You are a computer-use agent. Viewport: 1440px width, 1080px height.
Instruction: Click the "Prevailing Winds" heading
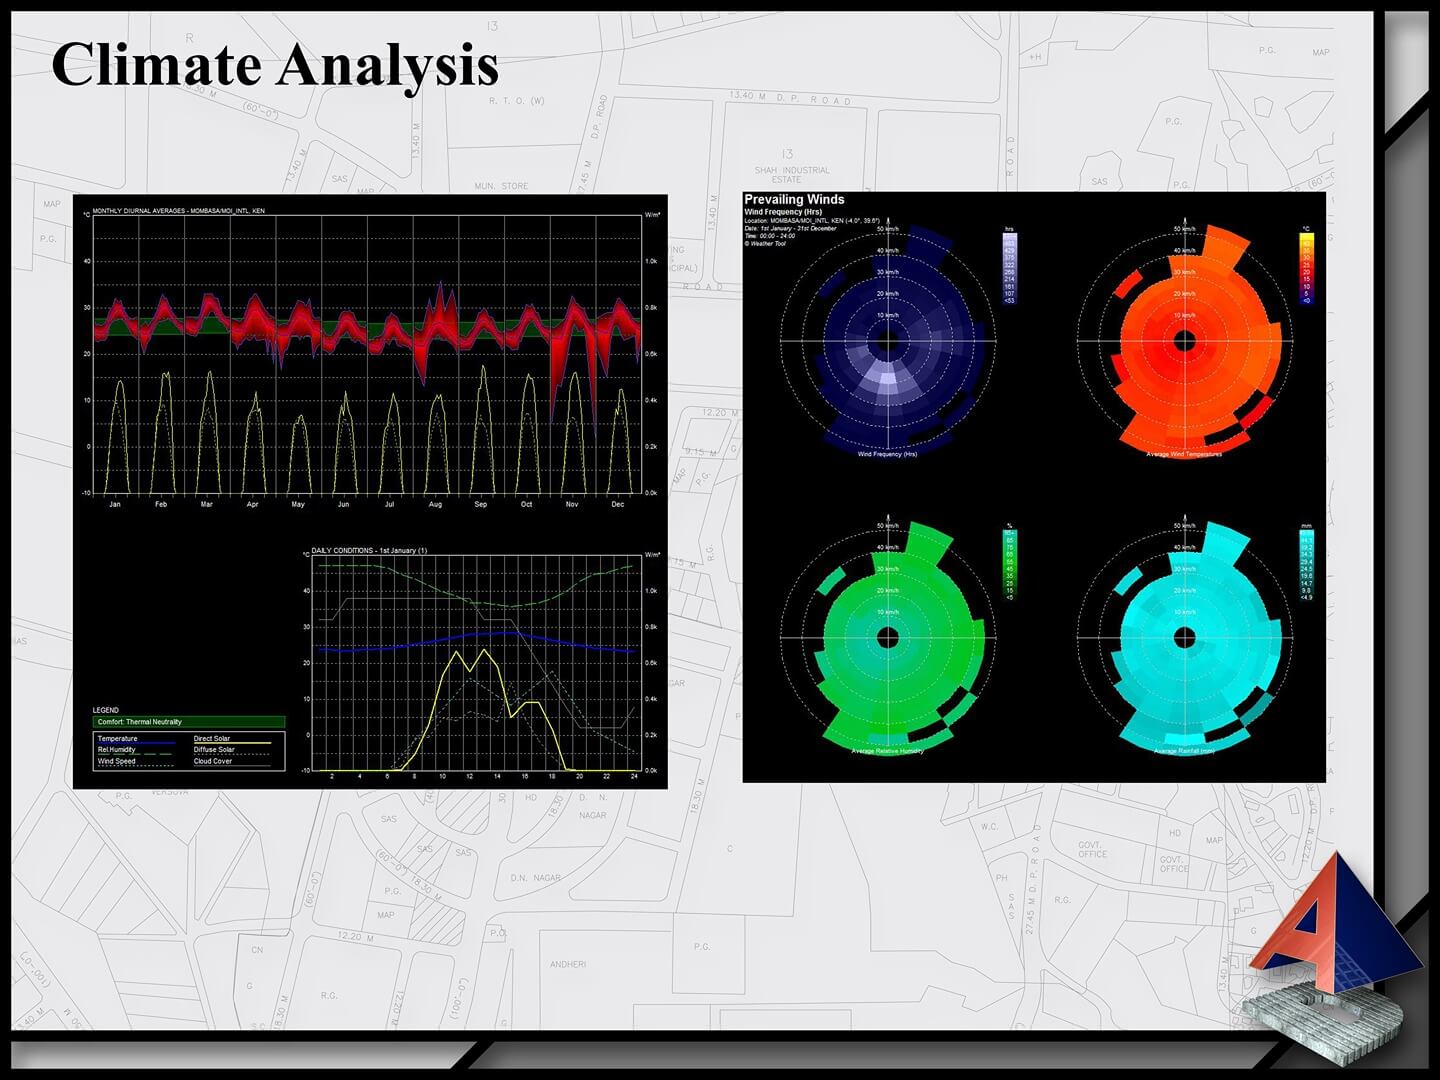tap(794, 200)
